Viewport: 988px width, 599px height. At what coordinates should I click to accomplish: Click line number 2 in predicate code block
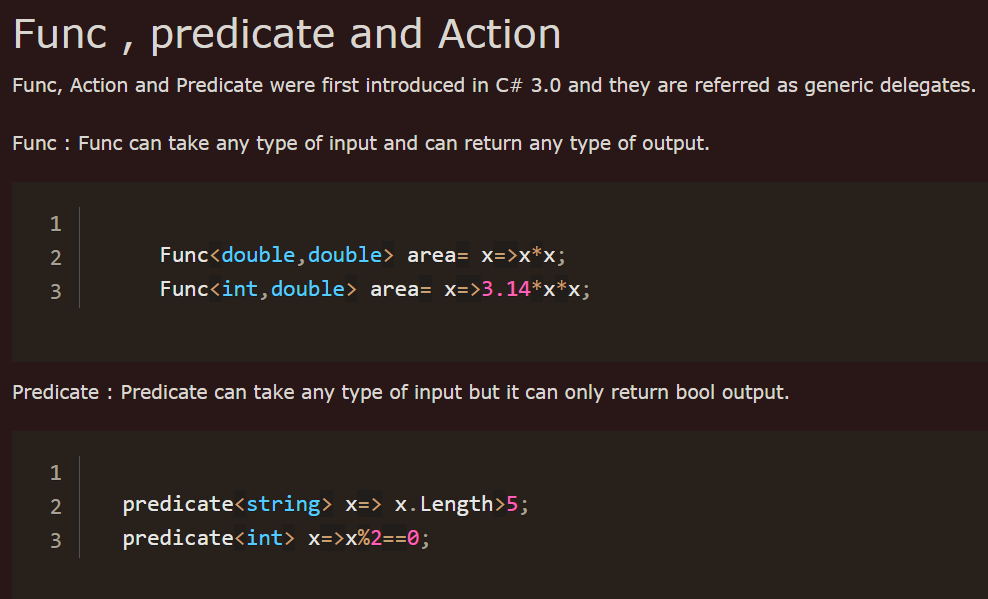coord(55,507)
